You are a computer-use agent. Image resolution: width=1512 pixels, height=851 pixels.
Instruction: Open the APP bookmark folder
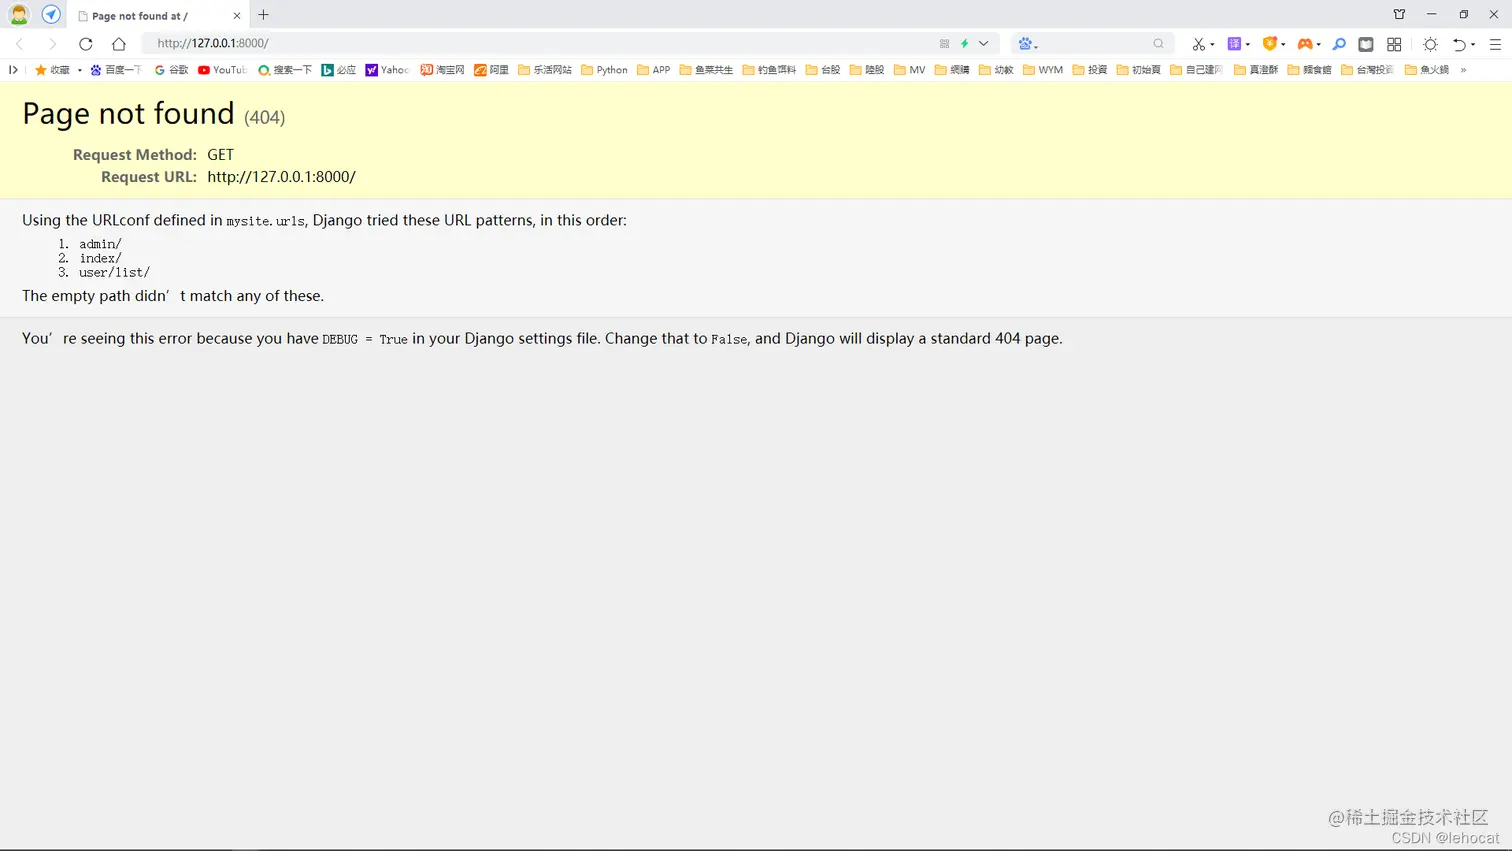pos(654,70)
